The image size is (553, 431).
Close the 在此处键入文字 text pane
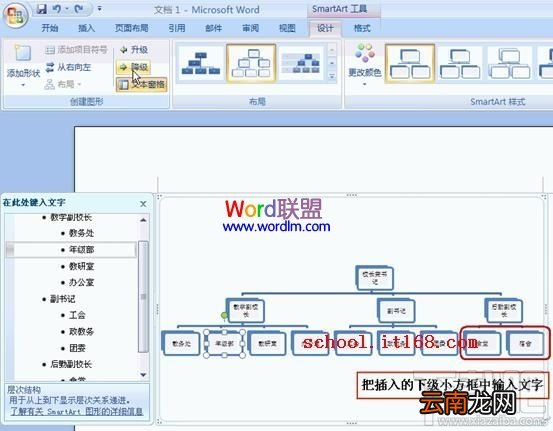[143, 204]
